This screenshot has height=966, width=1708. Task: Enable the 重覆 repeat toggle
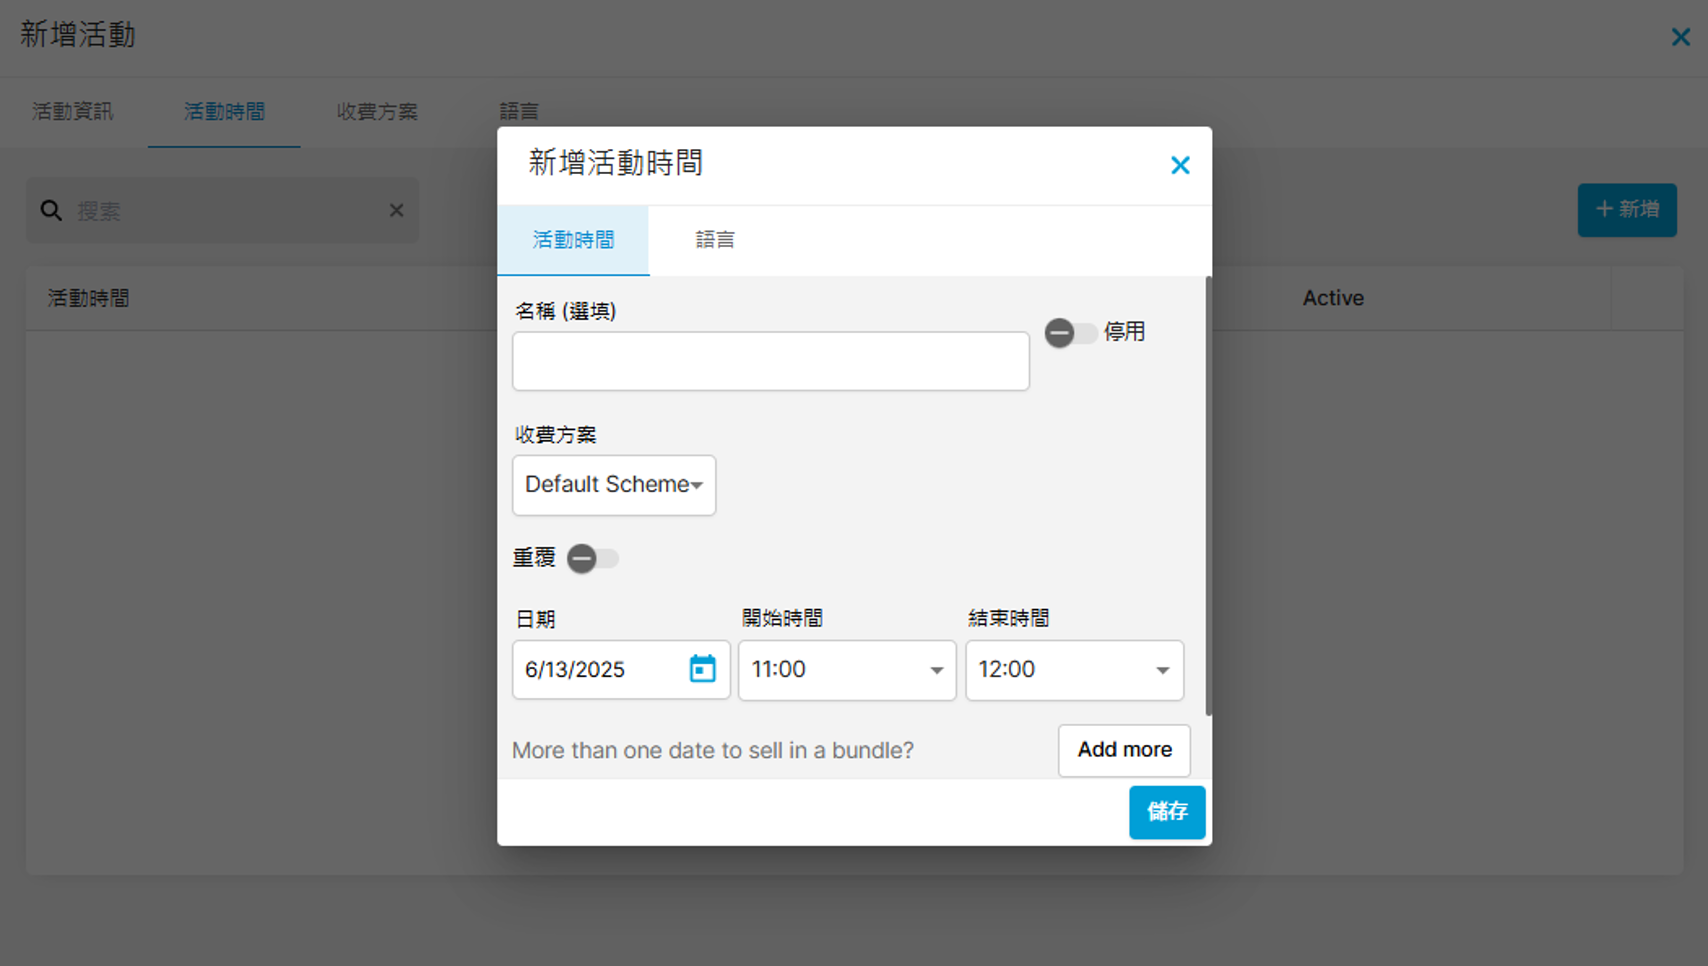[592, 558]
